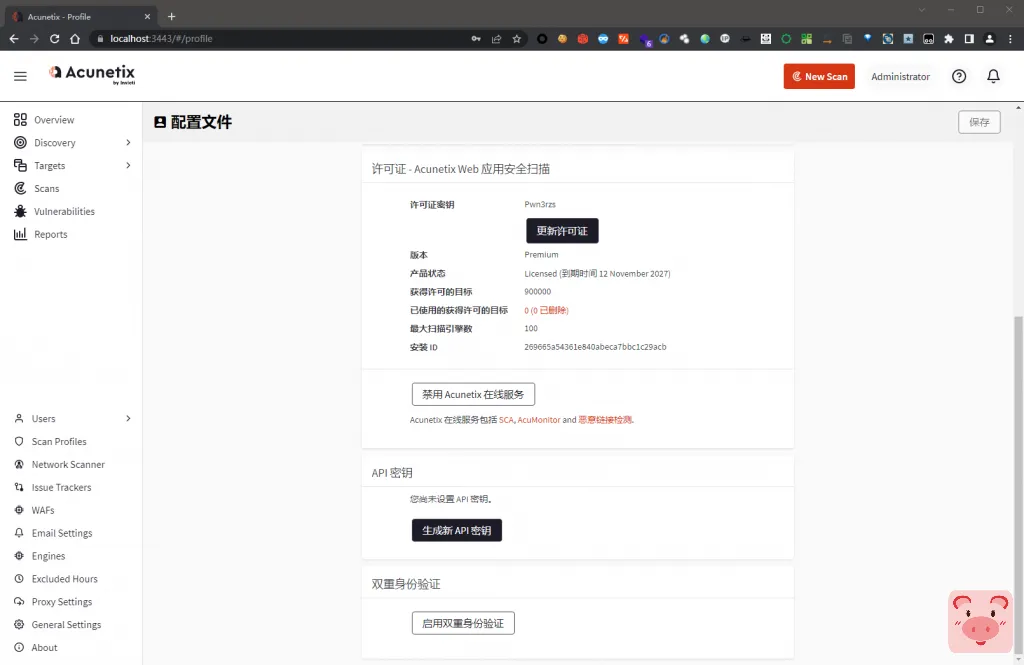
Task: Open the Reports page
Action: coord(50,234)
